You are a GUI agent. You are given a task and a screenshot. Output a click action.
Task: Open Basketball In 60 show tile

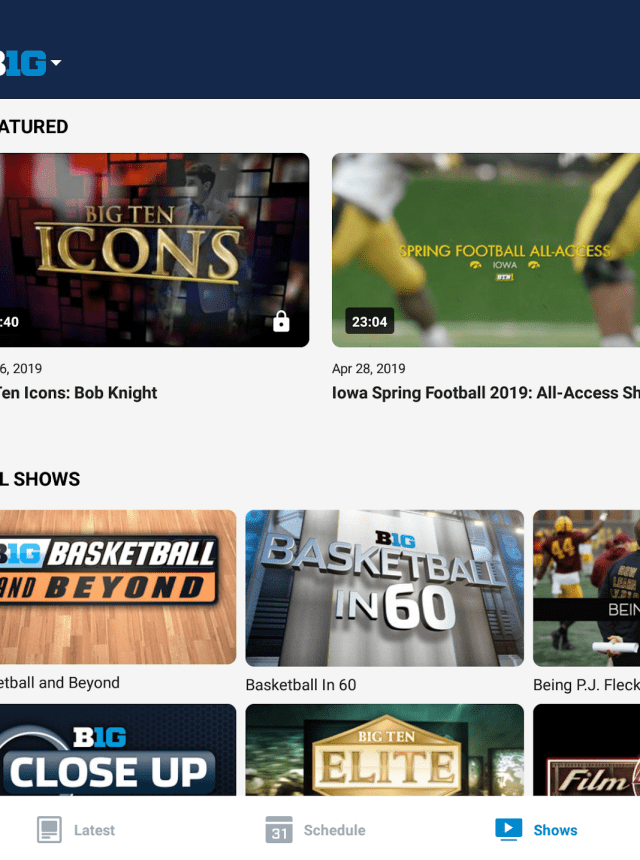(x=384, y=588)
